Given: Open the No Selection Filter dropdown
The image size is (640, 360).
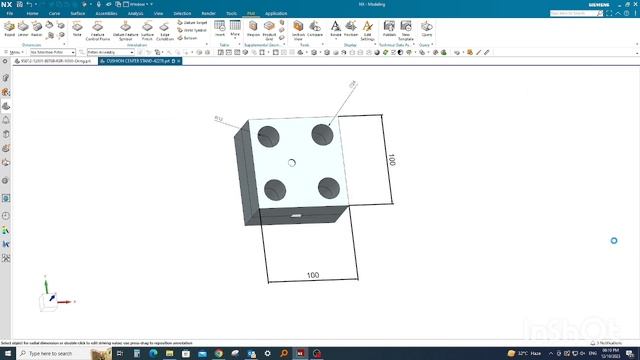Looking at the screenshot, I should pyautogui.click(x=53, y=53).
